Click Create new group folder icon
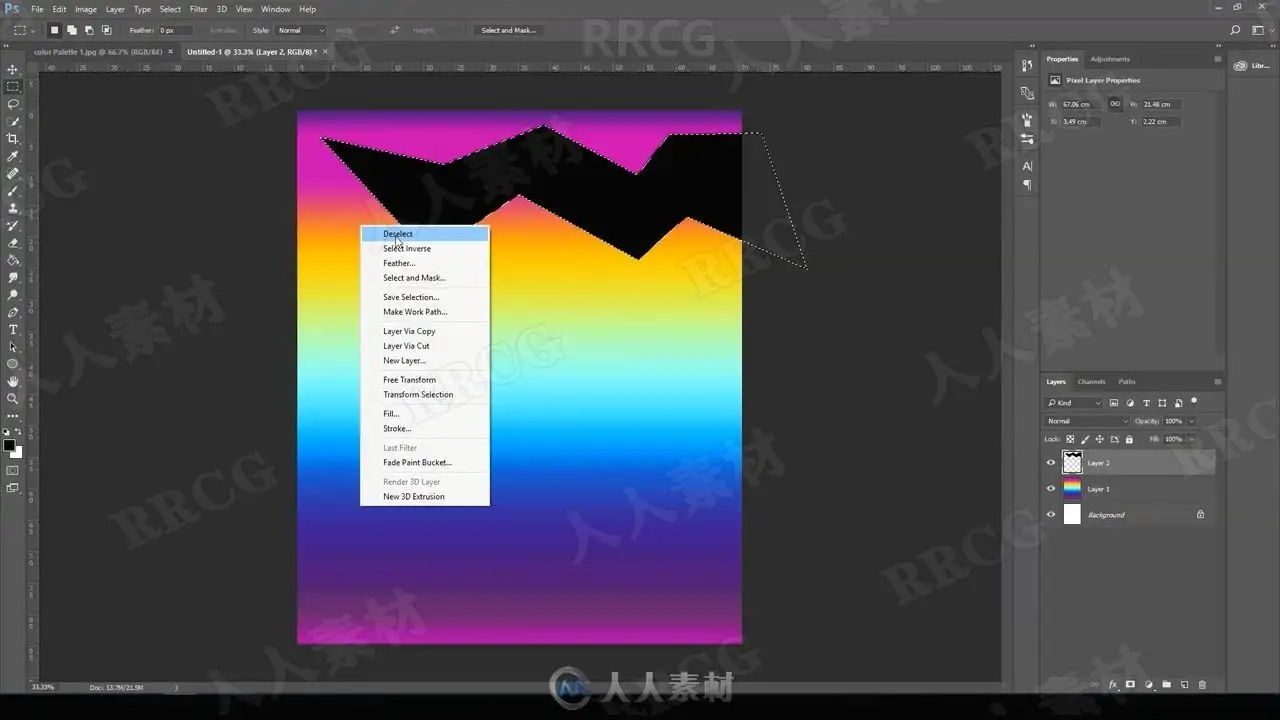Image resolution: width=1280 pixels, height=720 pixels. click(1166, 685)
